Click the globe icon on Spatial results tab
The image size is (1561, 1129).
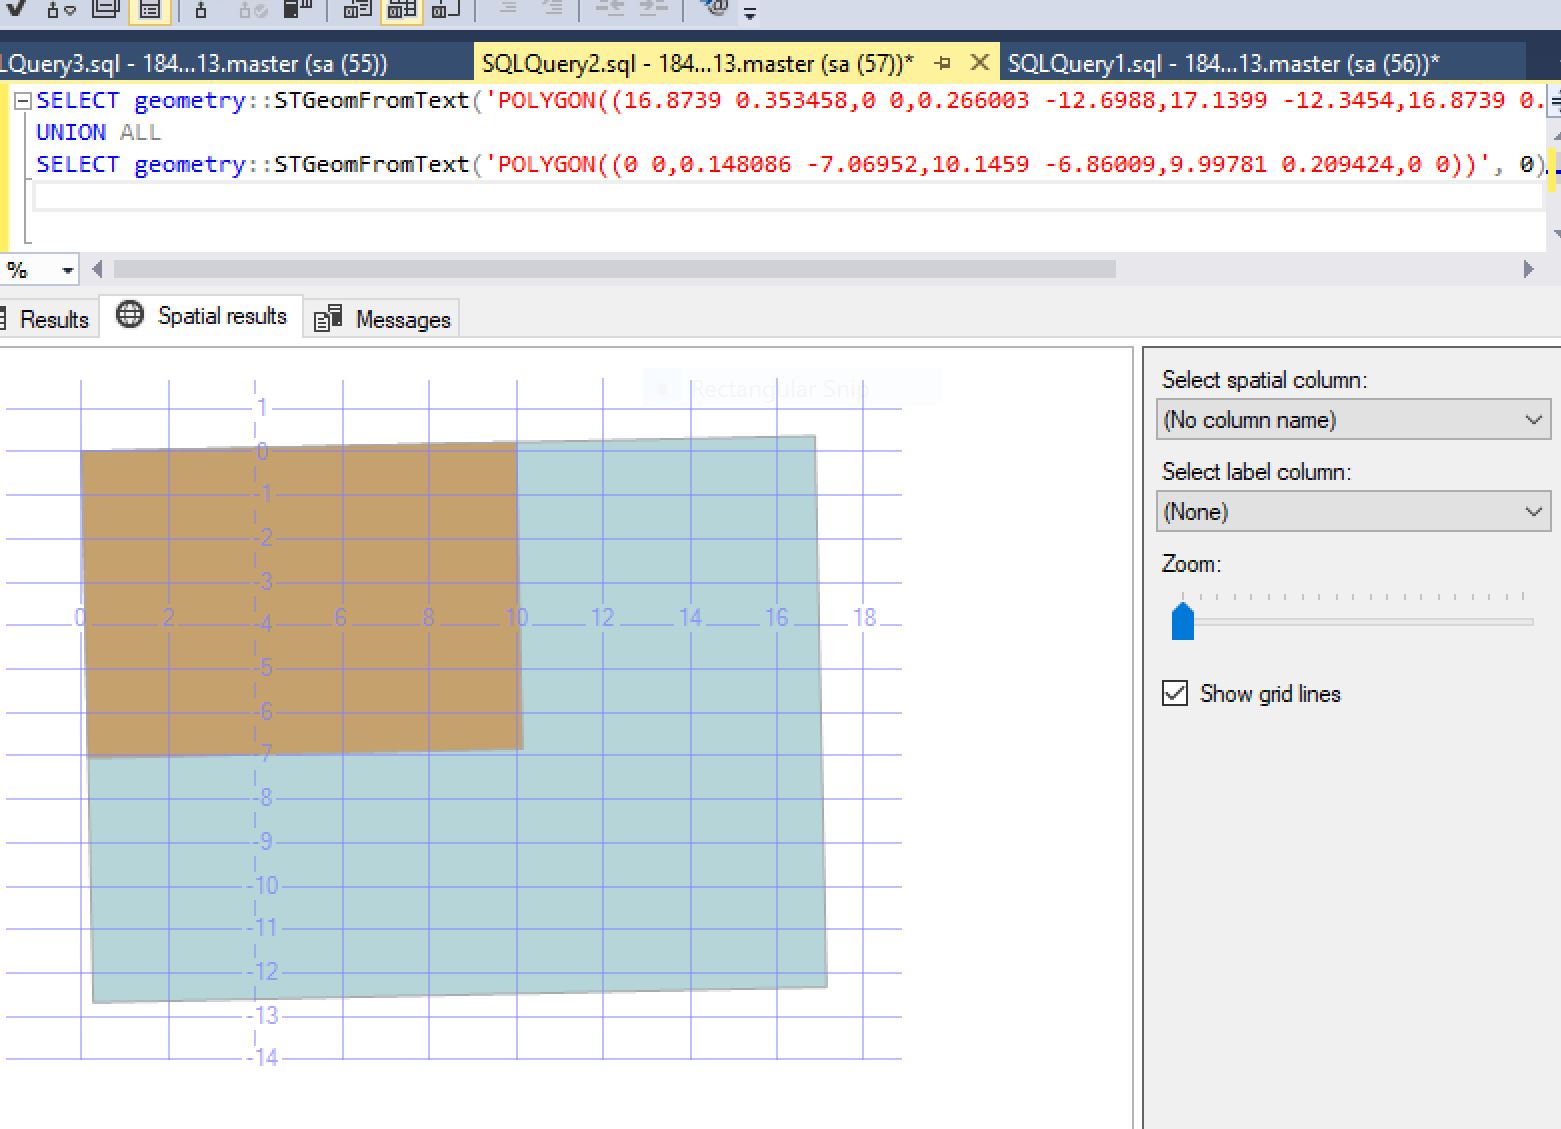click(x=130, y=315)
